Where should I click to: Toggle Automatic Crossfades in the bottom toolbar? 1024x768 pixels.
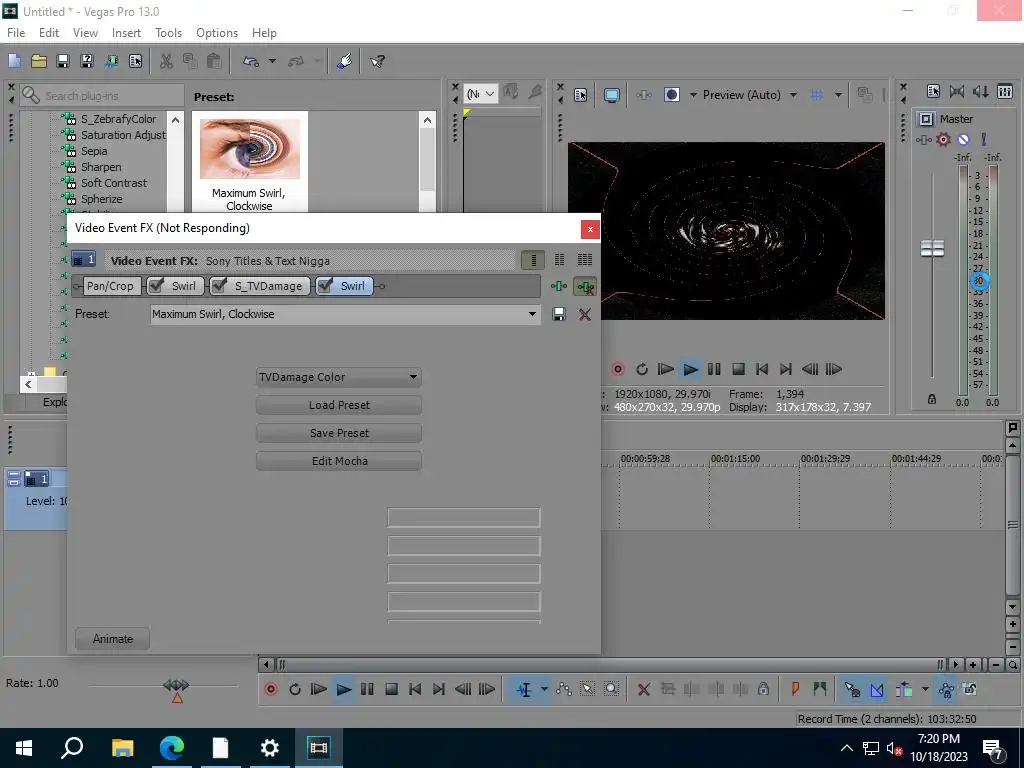click(x=877, y=689)
